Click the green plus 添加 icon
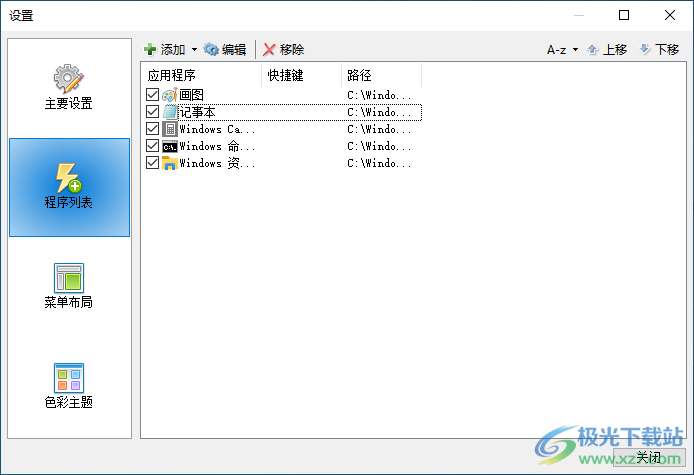694x475 pixels. [x=150, y=49]
